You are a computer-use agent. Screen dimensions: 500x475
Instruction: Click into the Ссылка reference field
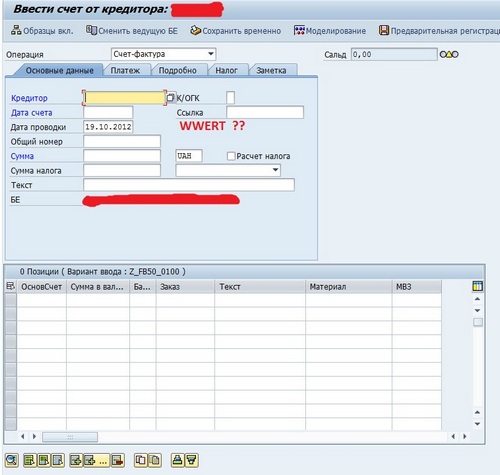tap(265, 112)
